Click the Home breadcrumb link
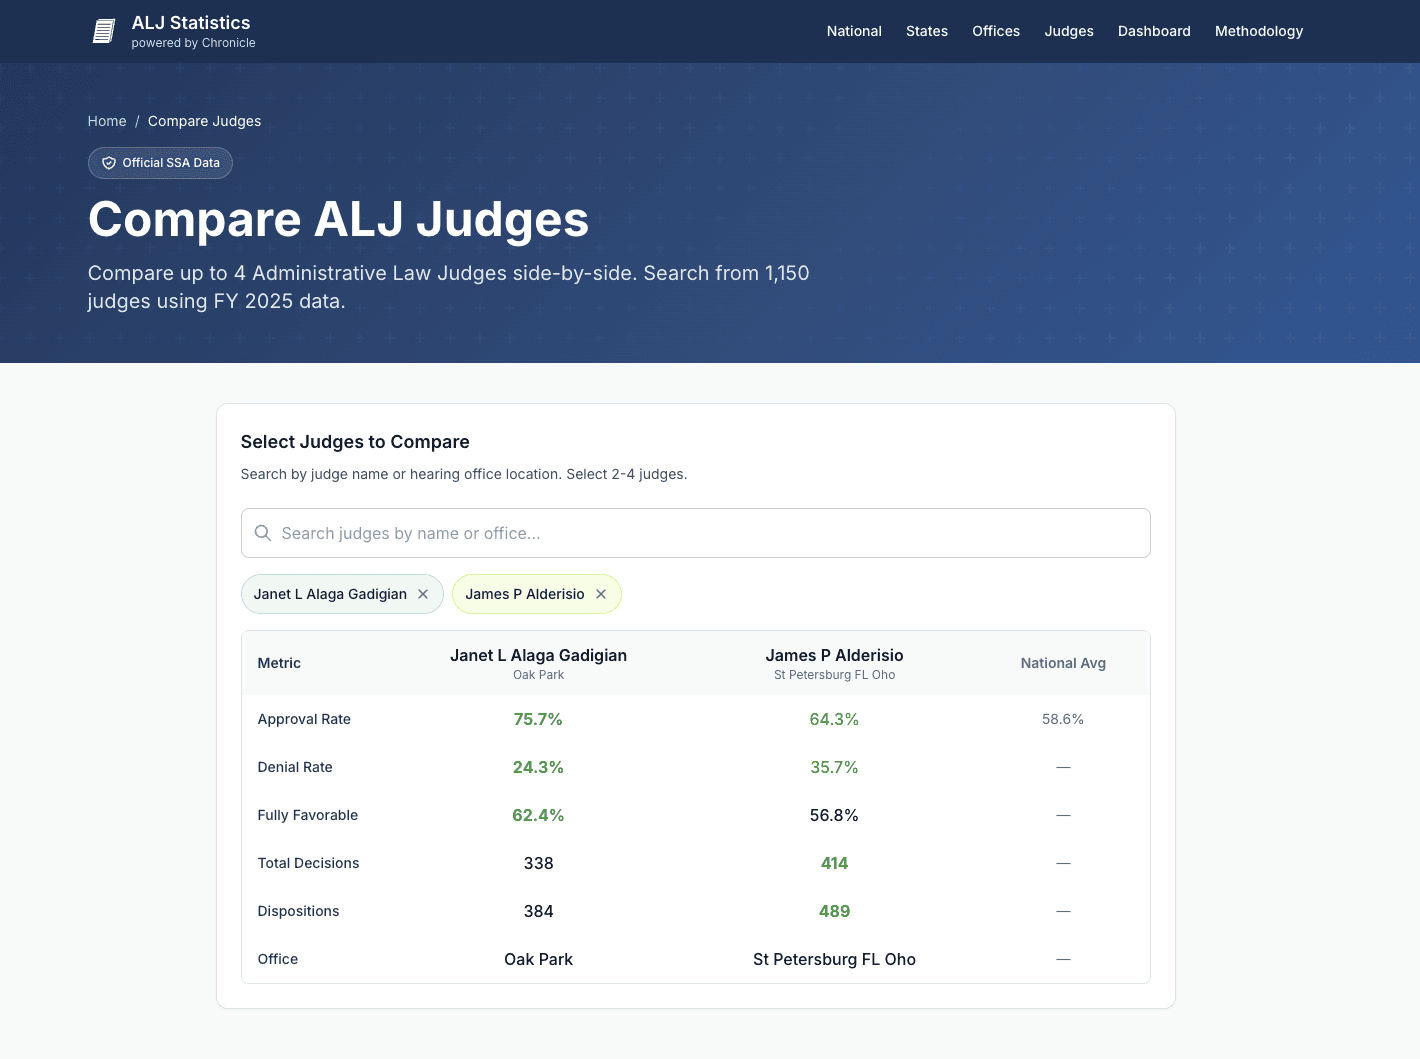The height and width of the screenshot is (1059, 1420). [x=107, y=121]
